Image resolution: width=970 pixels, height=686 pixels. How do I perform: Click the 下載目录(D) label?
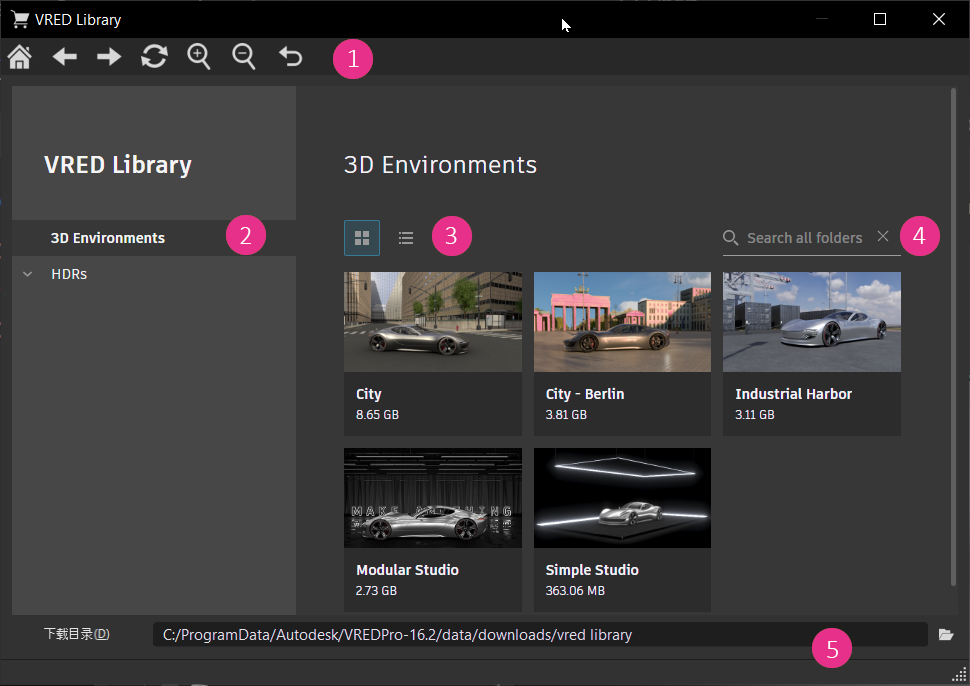[x=77, y=634]
